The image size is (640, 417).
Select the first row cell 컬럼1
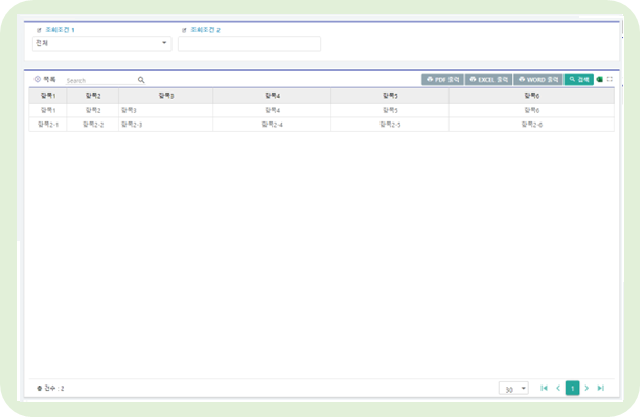click(48, 110)
